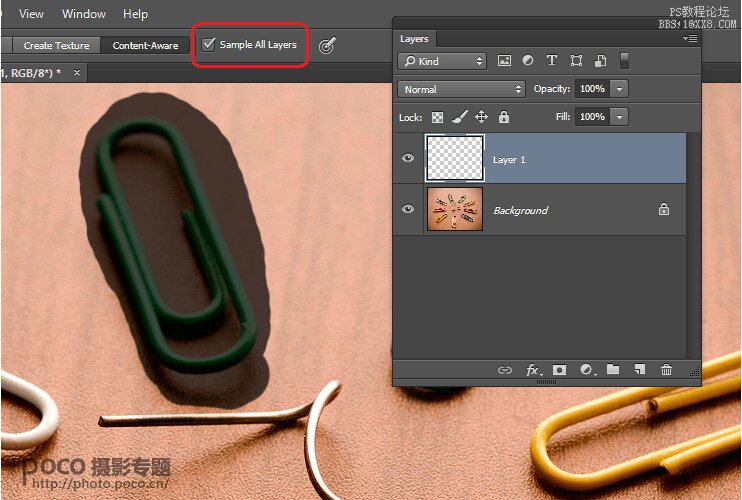This screenshot has height=500, width=742.
Task: Open Normal blend mode dropdown
Action: coord(462,89)
